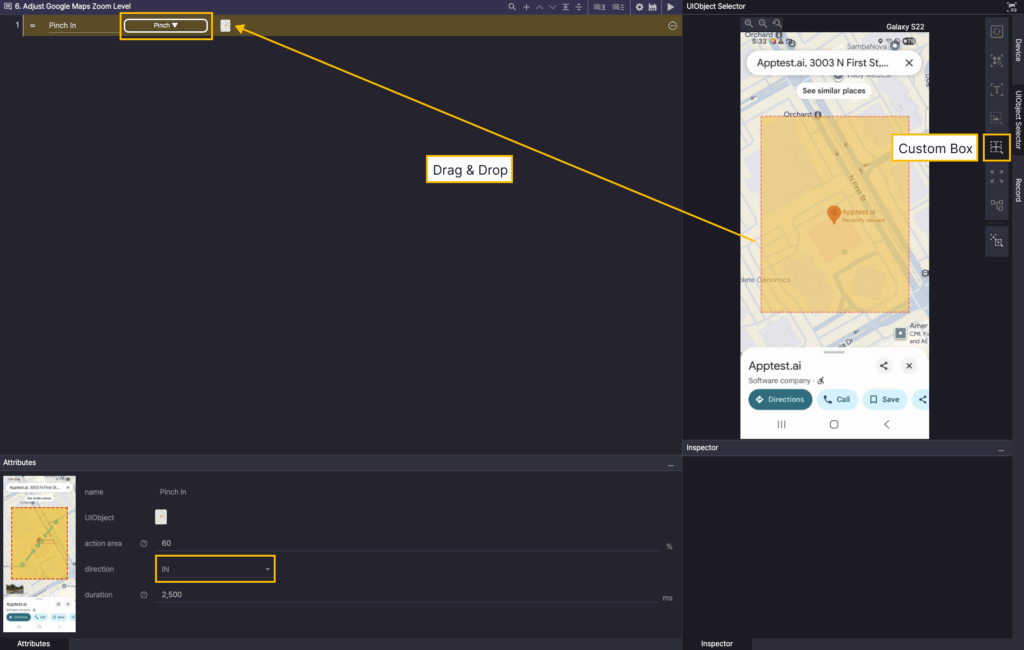This screenshot has width=1024, height=650.
Task: Save the scenario using the floppy disk icon
Action: click(653, 7)
